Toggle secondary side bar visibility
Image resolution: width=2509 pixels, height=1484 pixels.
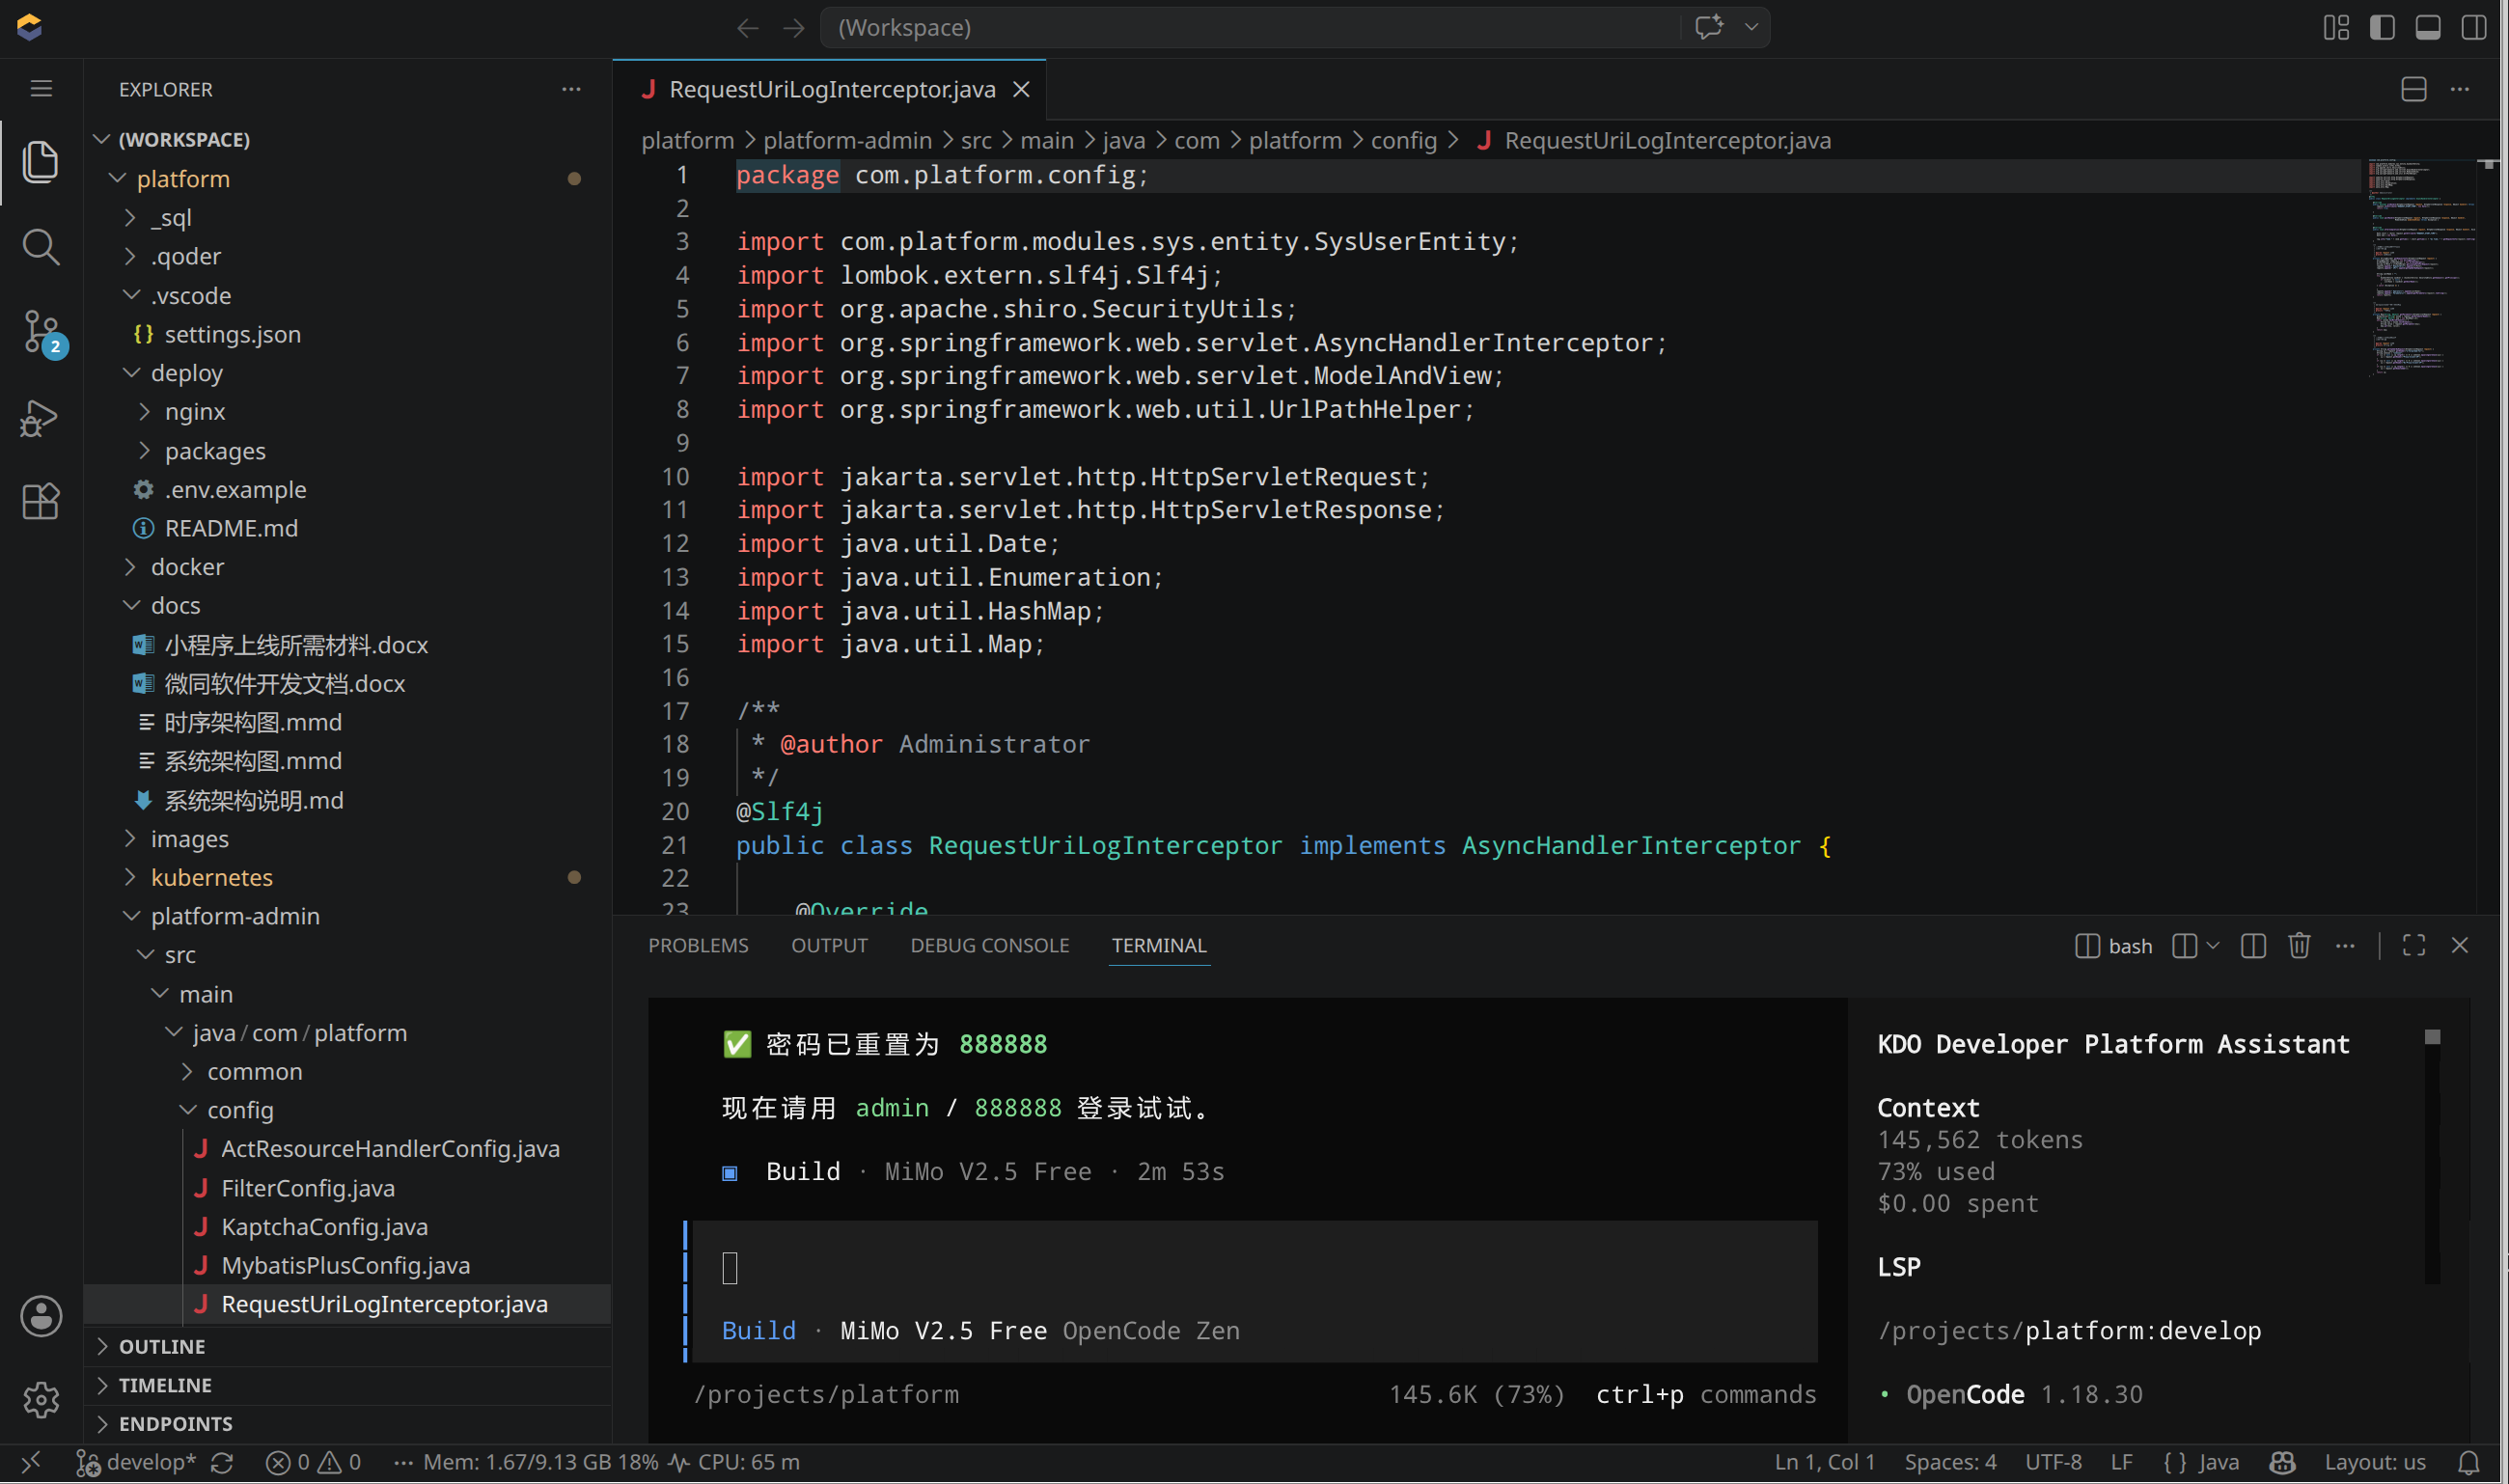pos(2474,28)
